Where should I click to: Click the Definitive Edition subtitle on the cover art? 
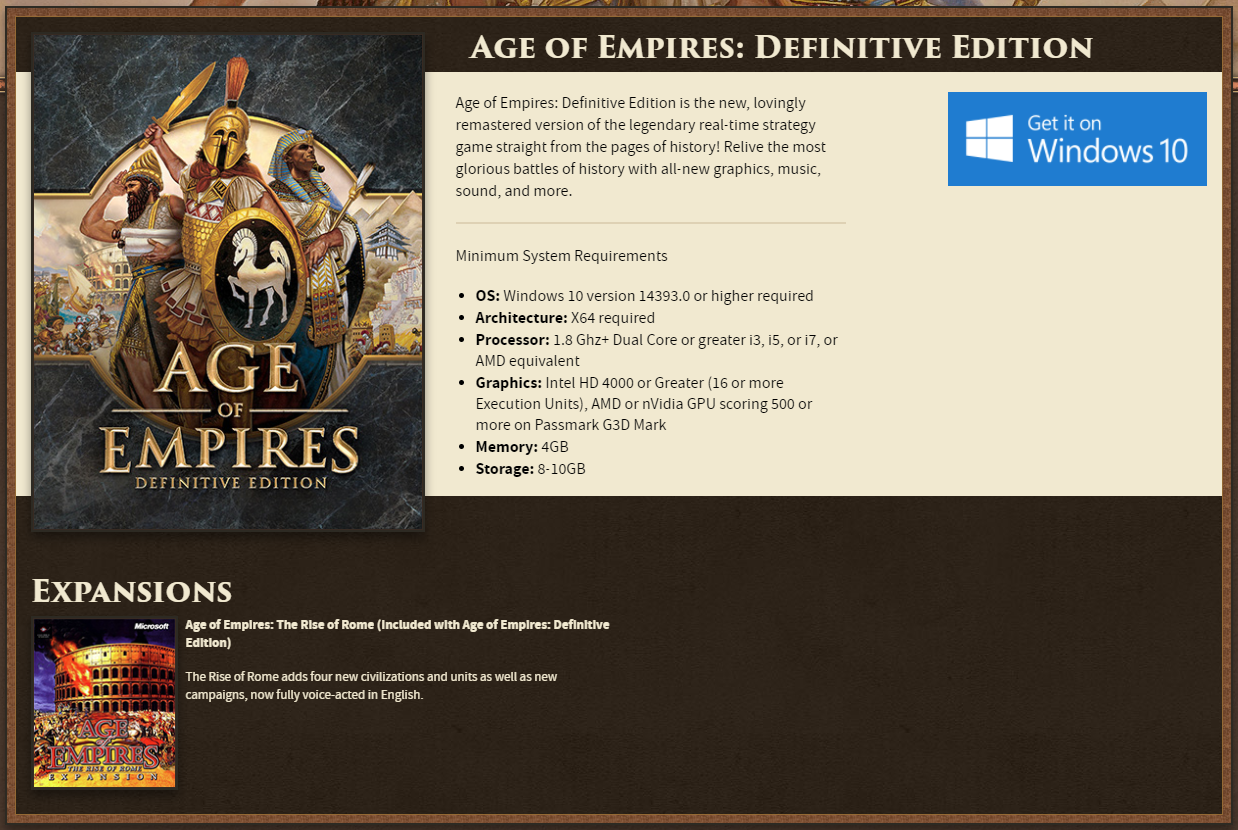[231, 483]
